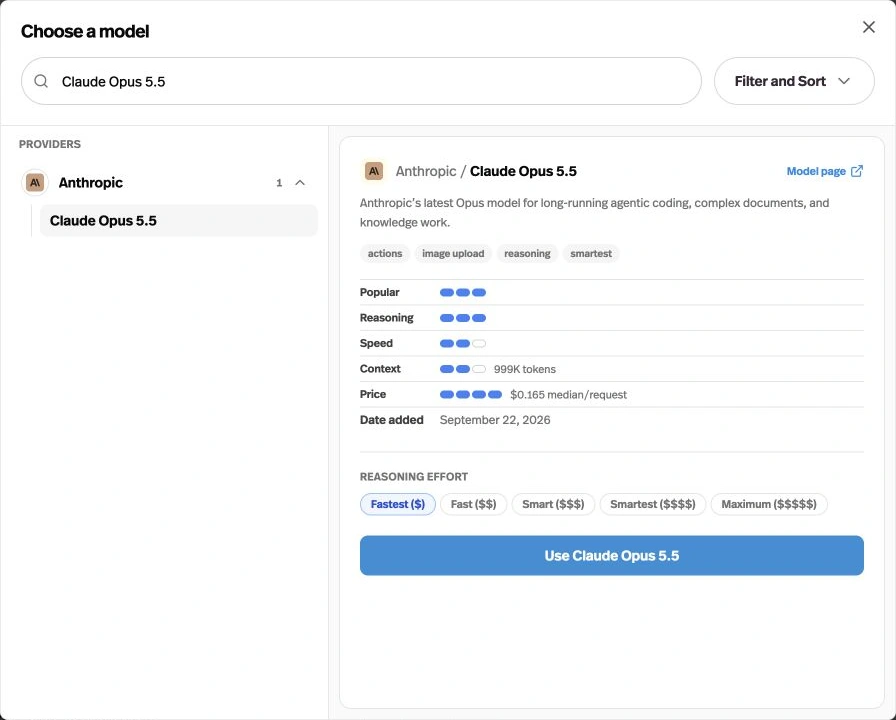Select Claude Opus 5.5 in sidebar
The width and height of the screenshot is (896, 720).
tap(178, 221)
